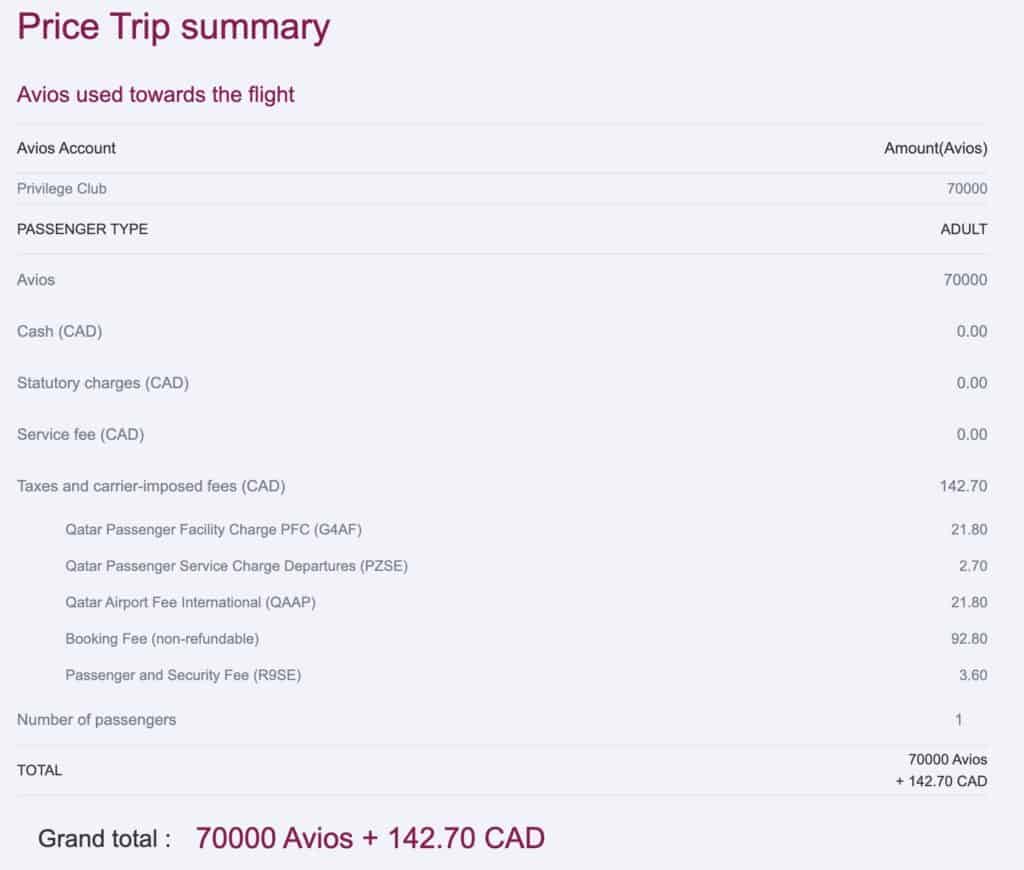
Task: Click the Avios Account column header
Action: tap(66, 148)
